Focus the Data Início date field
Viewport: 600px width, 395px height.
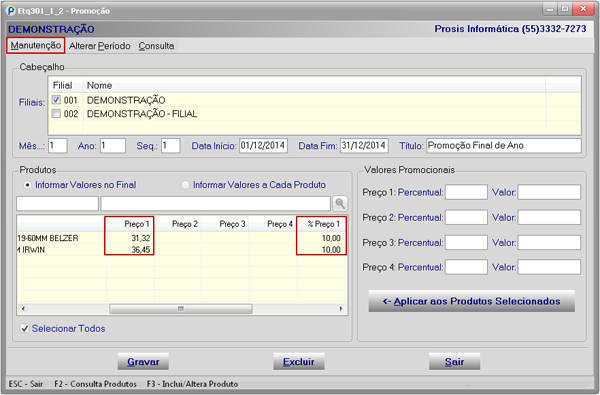(263, 146)
